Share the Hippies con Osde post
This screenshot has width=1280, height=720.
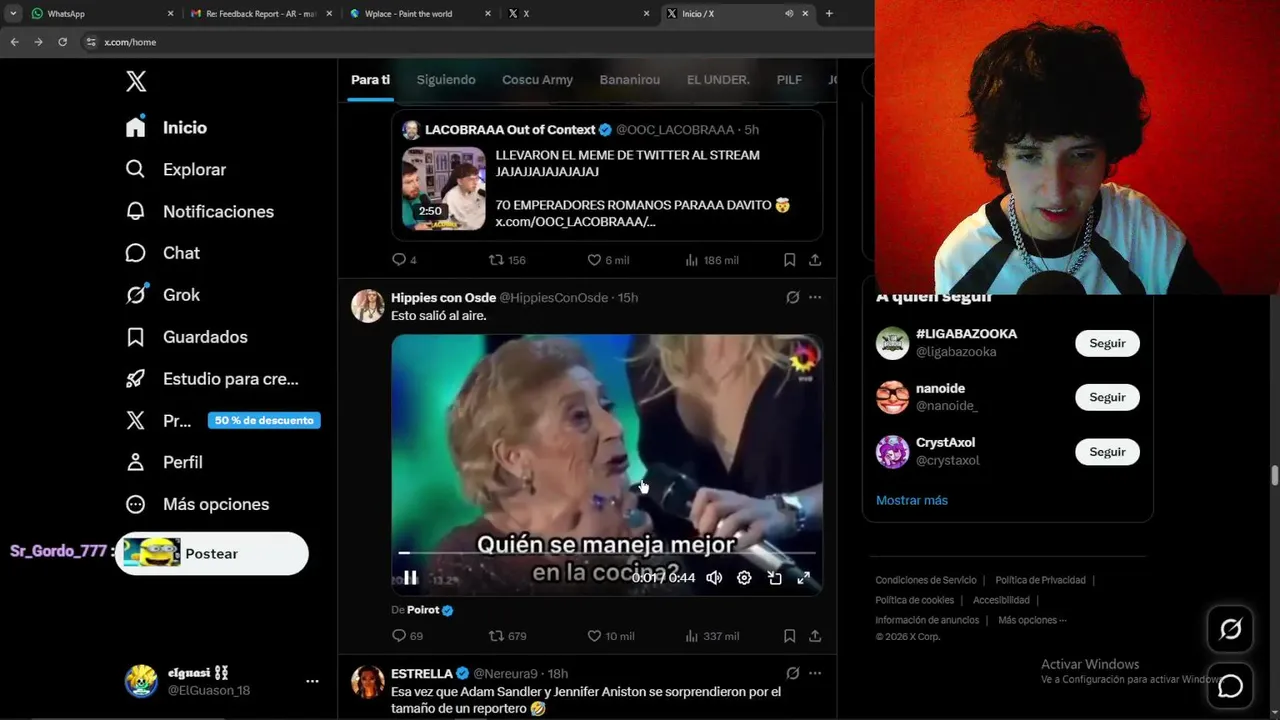(815, 636)
